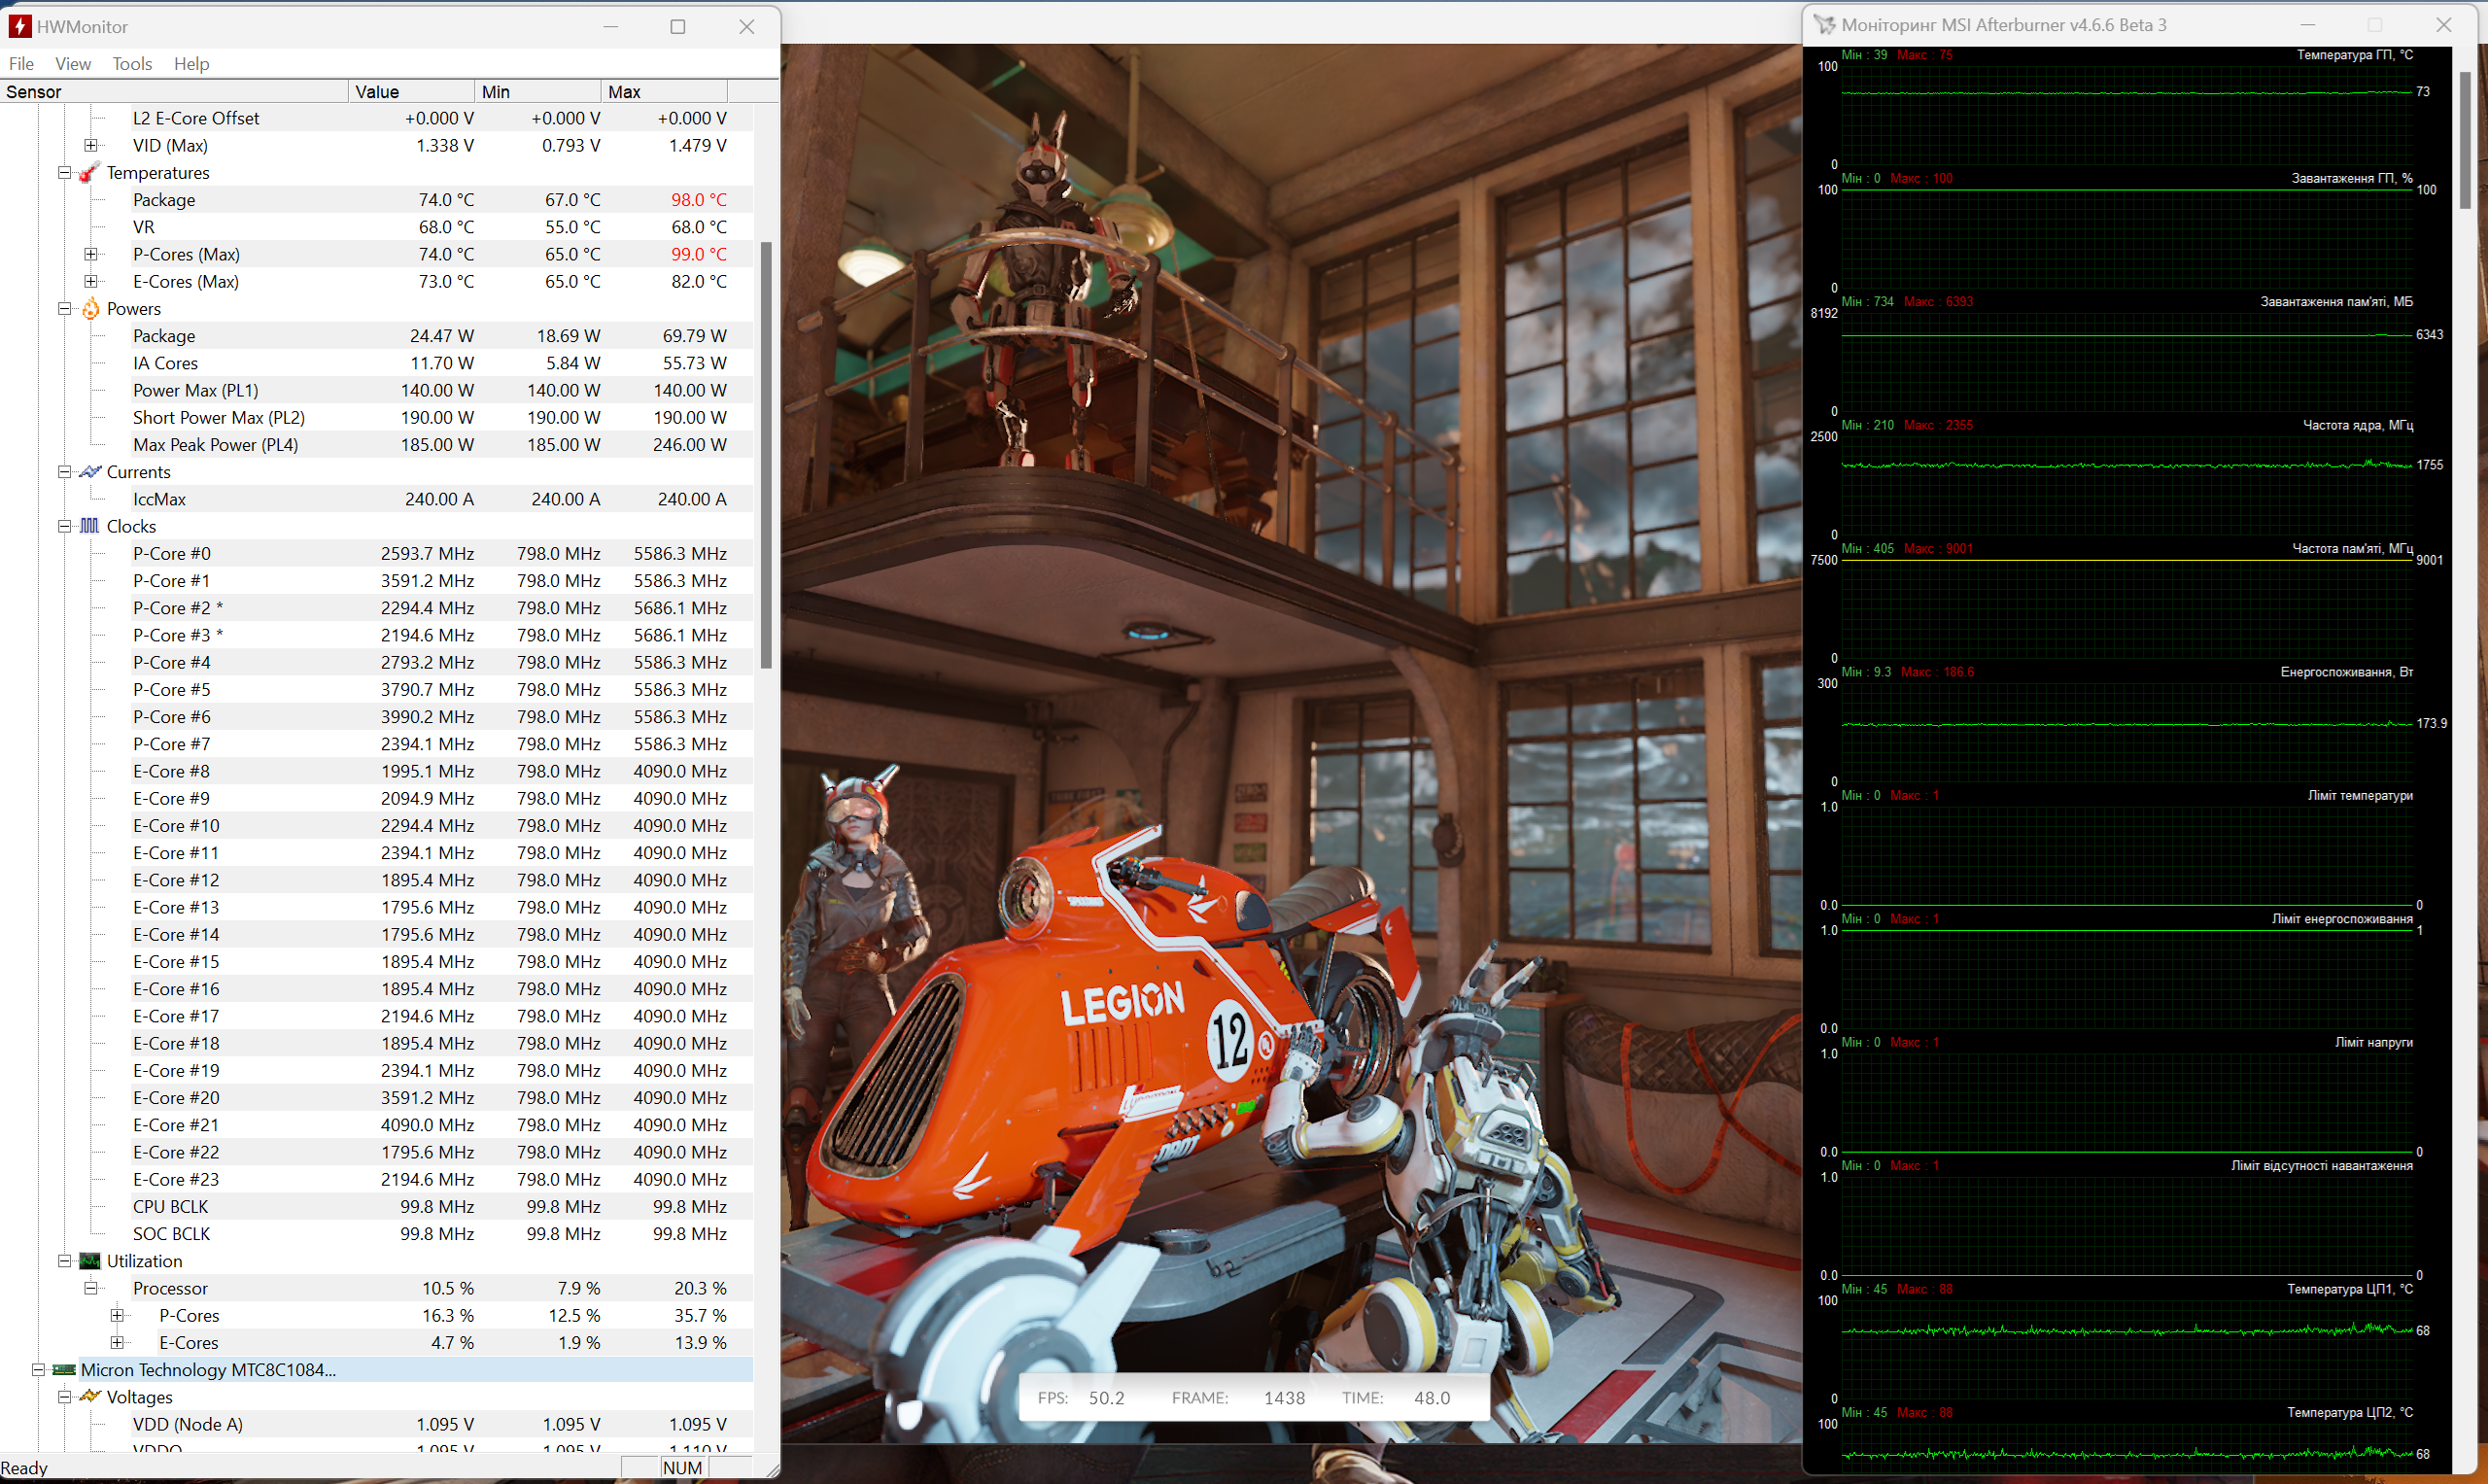The width and height of the screenshot is (2488, 1484).
Task: Click the Utilization chart icon
Action: [x=90, y=1261]
